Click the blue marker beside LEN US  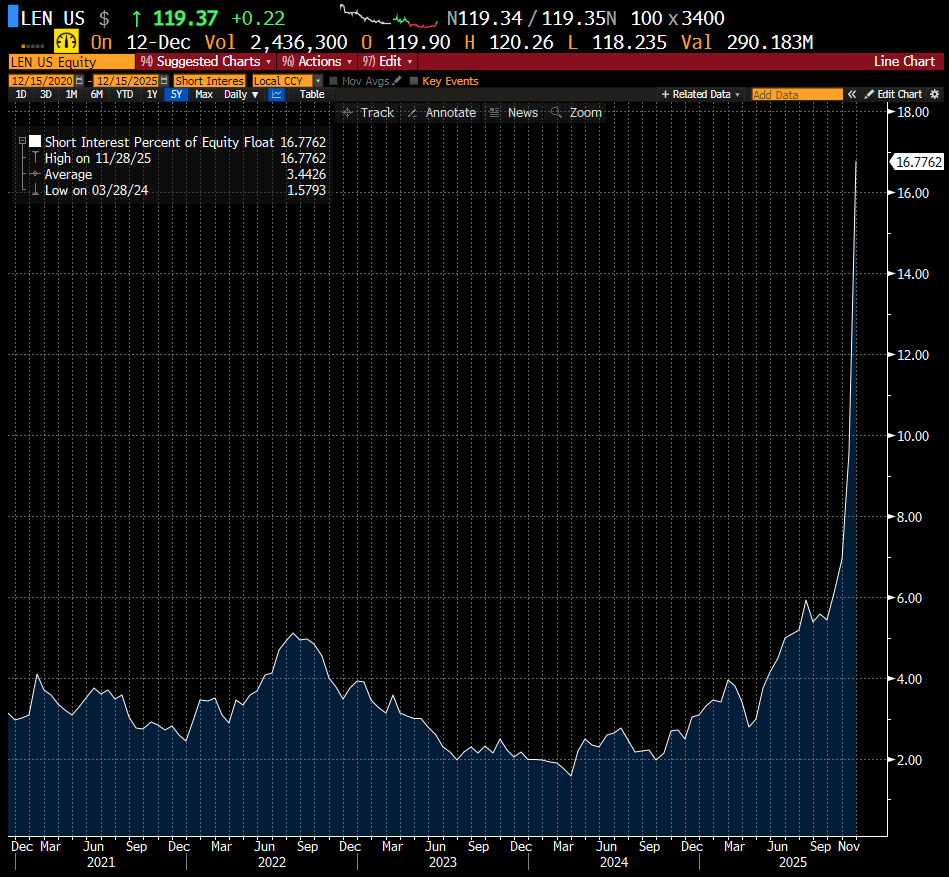(13, 17)
